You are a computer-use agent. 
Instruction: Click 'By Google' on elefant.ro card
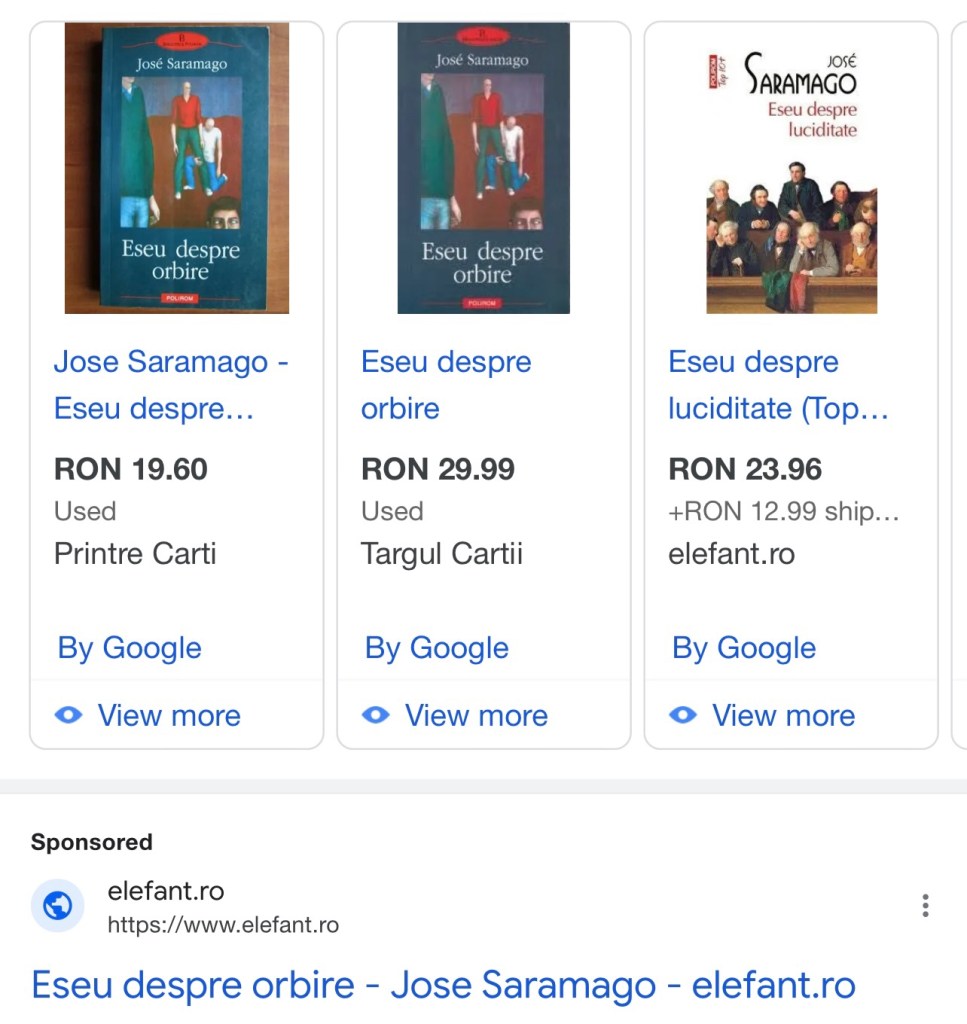pyautogui.click(x=744, y=648)
